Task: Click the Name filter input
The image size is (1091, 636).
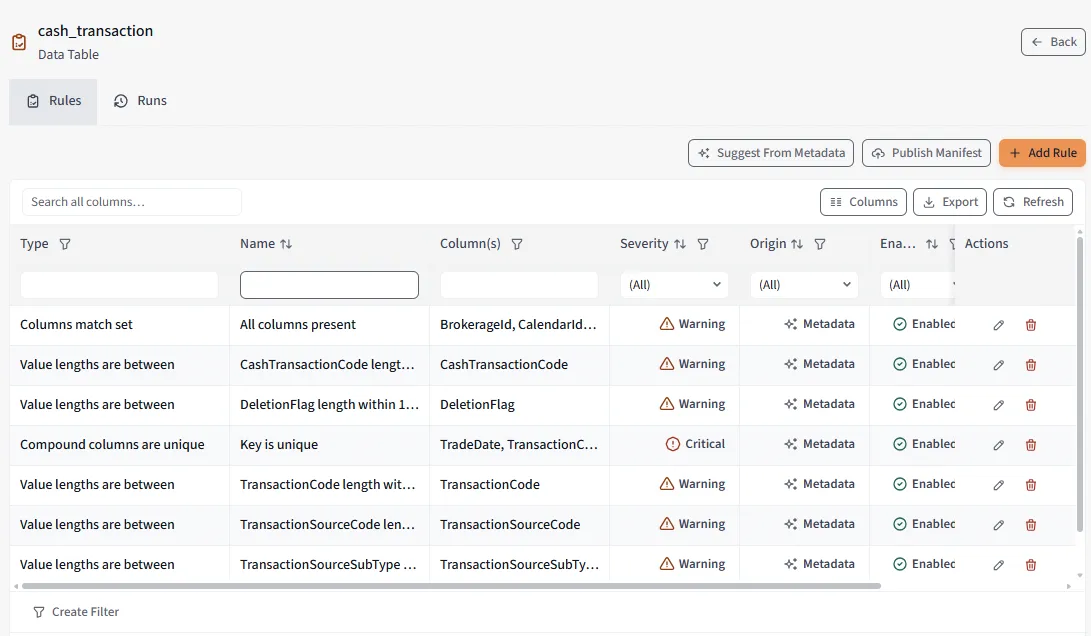Action: click(329, 285)
